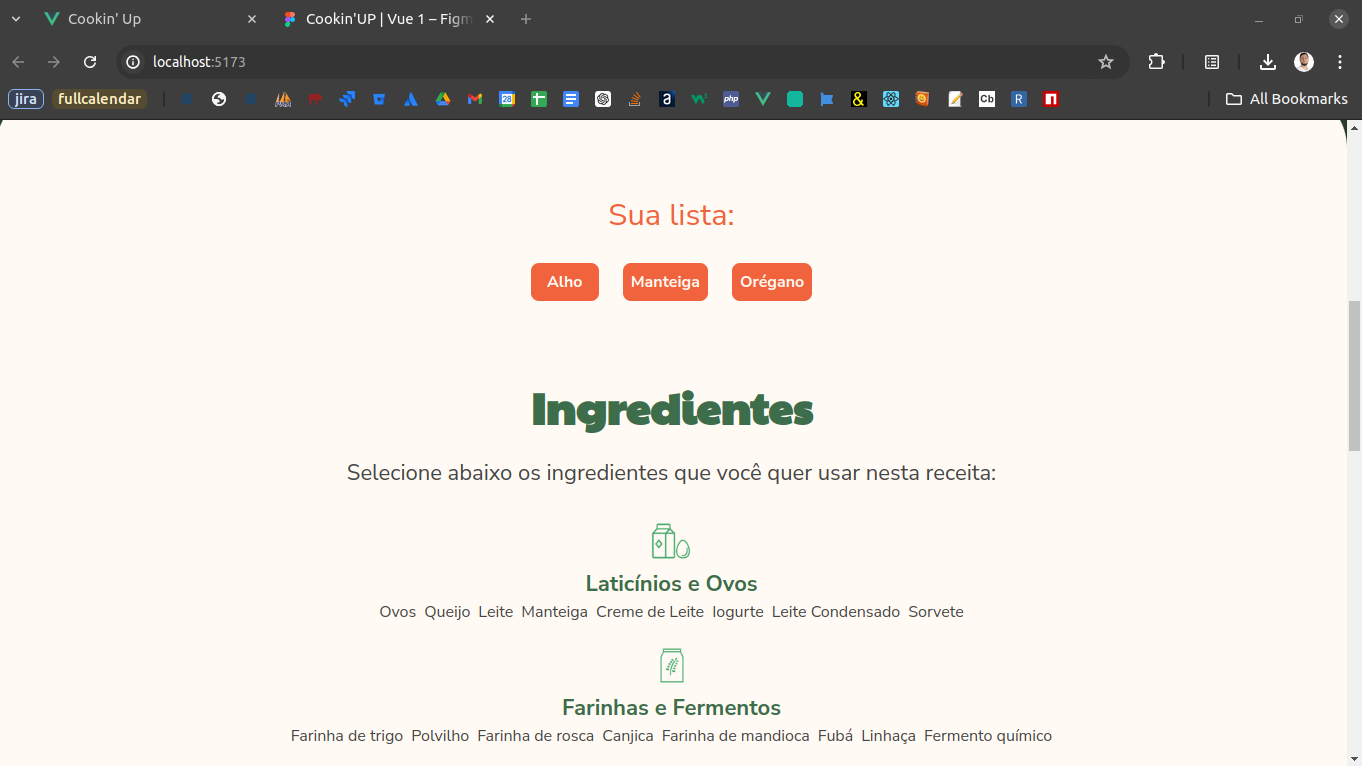1362x766 pixels.
Task: Open the Amazon bookmark
Action: 667,99
